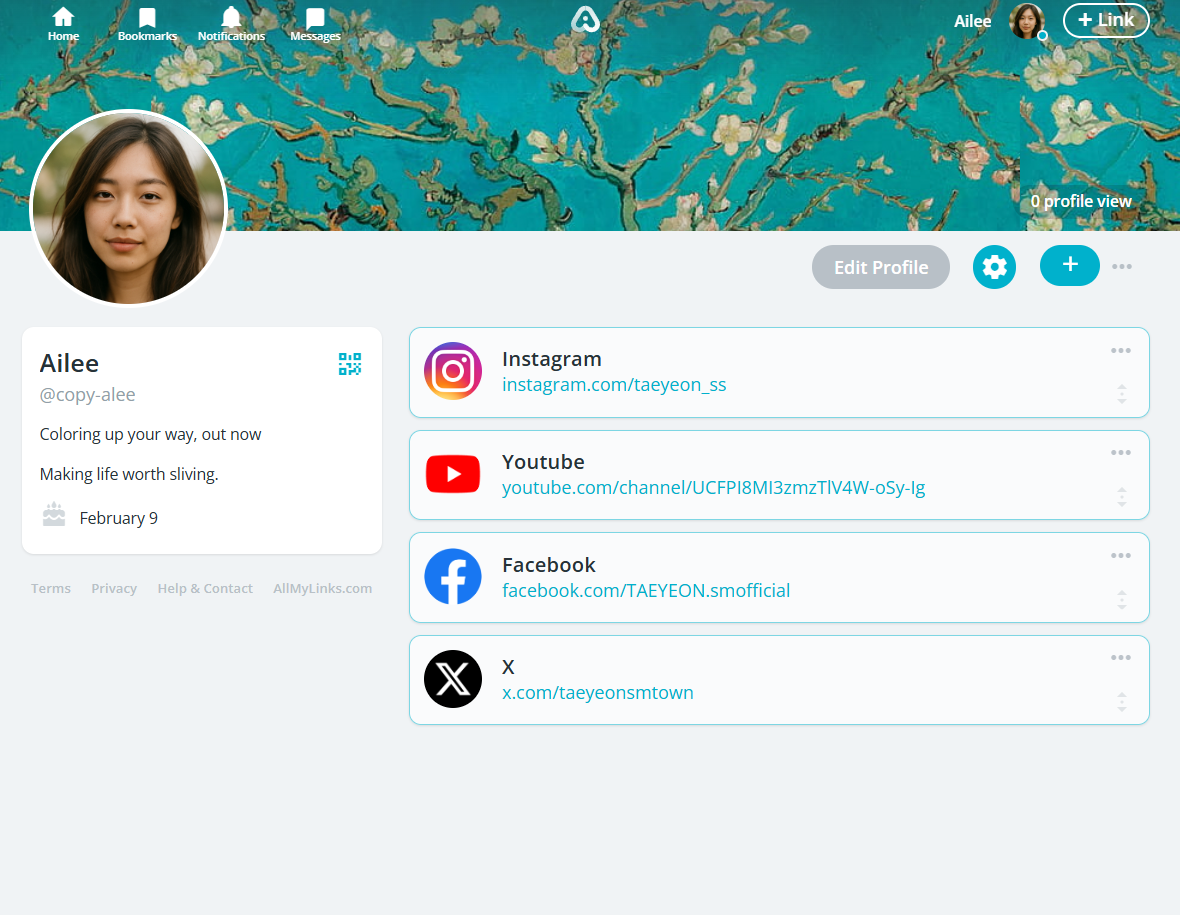
Task: Click the 'Making life worth sliving.' text
Action: (x=129, y=474)
